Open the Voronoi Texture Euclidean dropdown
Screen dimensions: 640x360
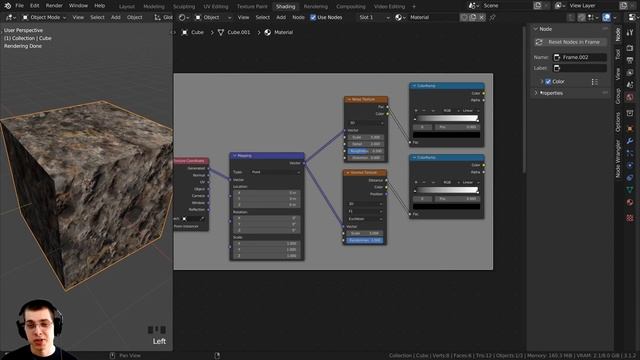[365, 219]
